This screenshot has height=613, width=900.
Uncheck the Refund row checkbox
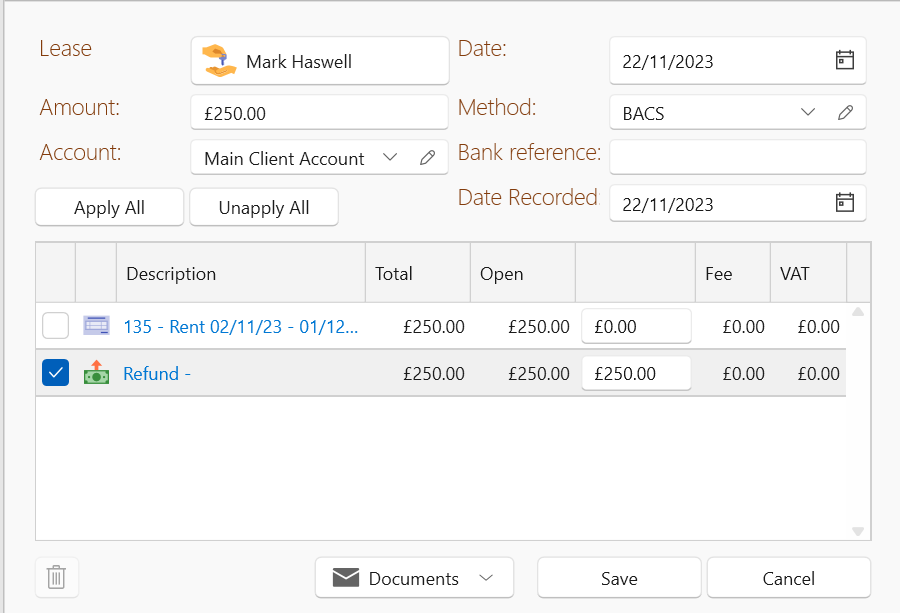coord(56,374)
